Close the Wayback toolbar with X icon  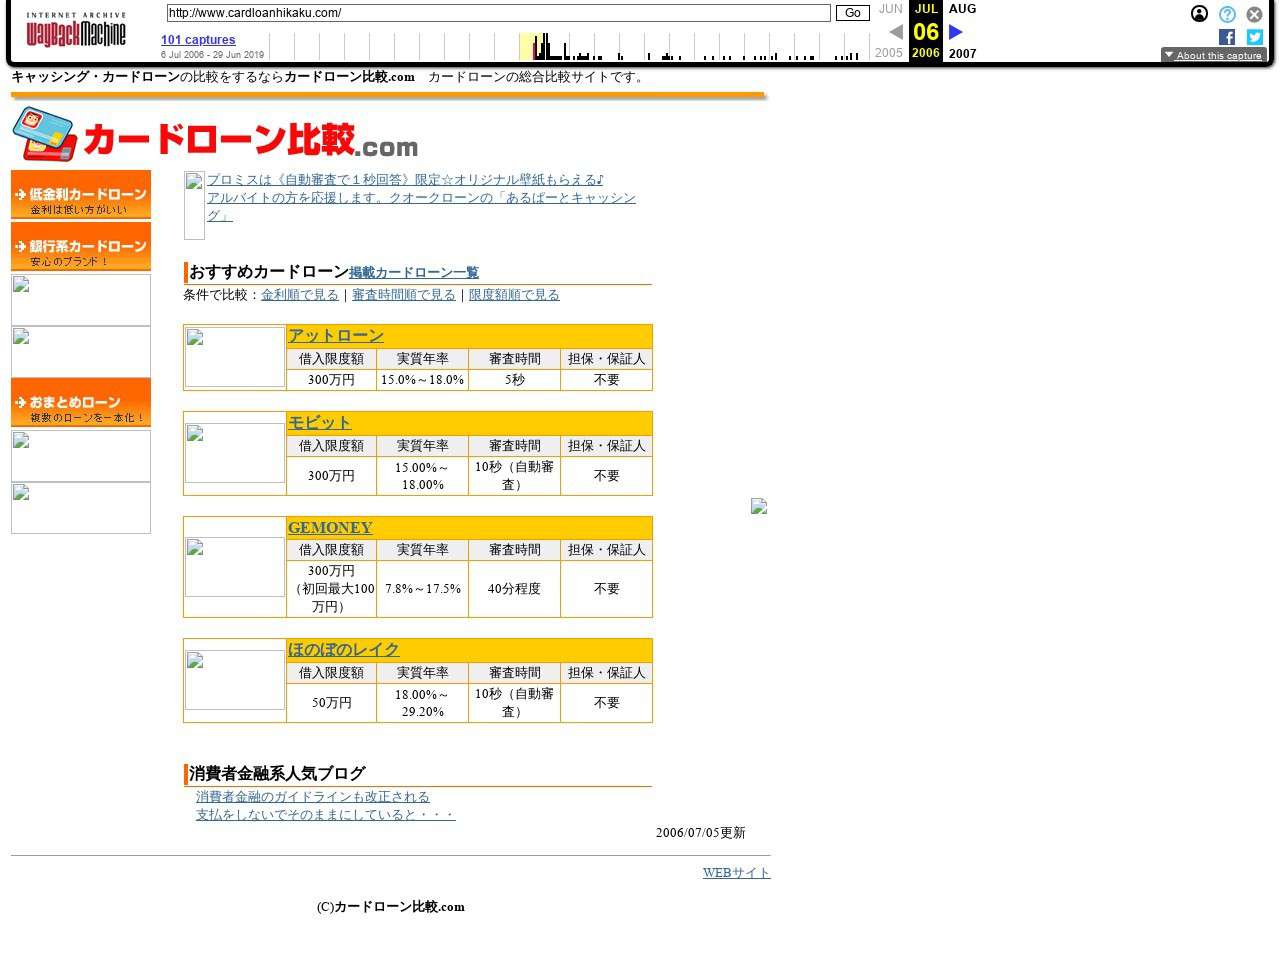1254,14
